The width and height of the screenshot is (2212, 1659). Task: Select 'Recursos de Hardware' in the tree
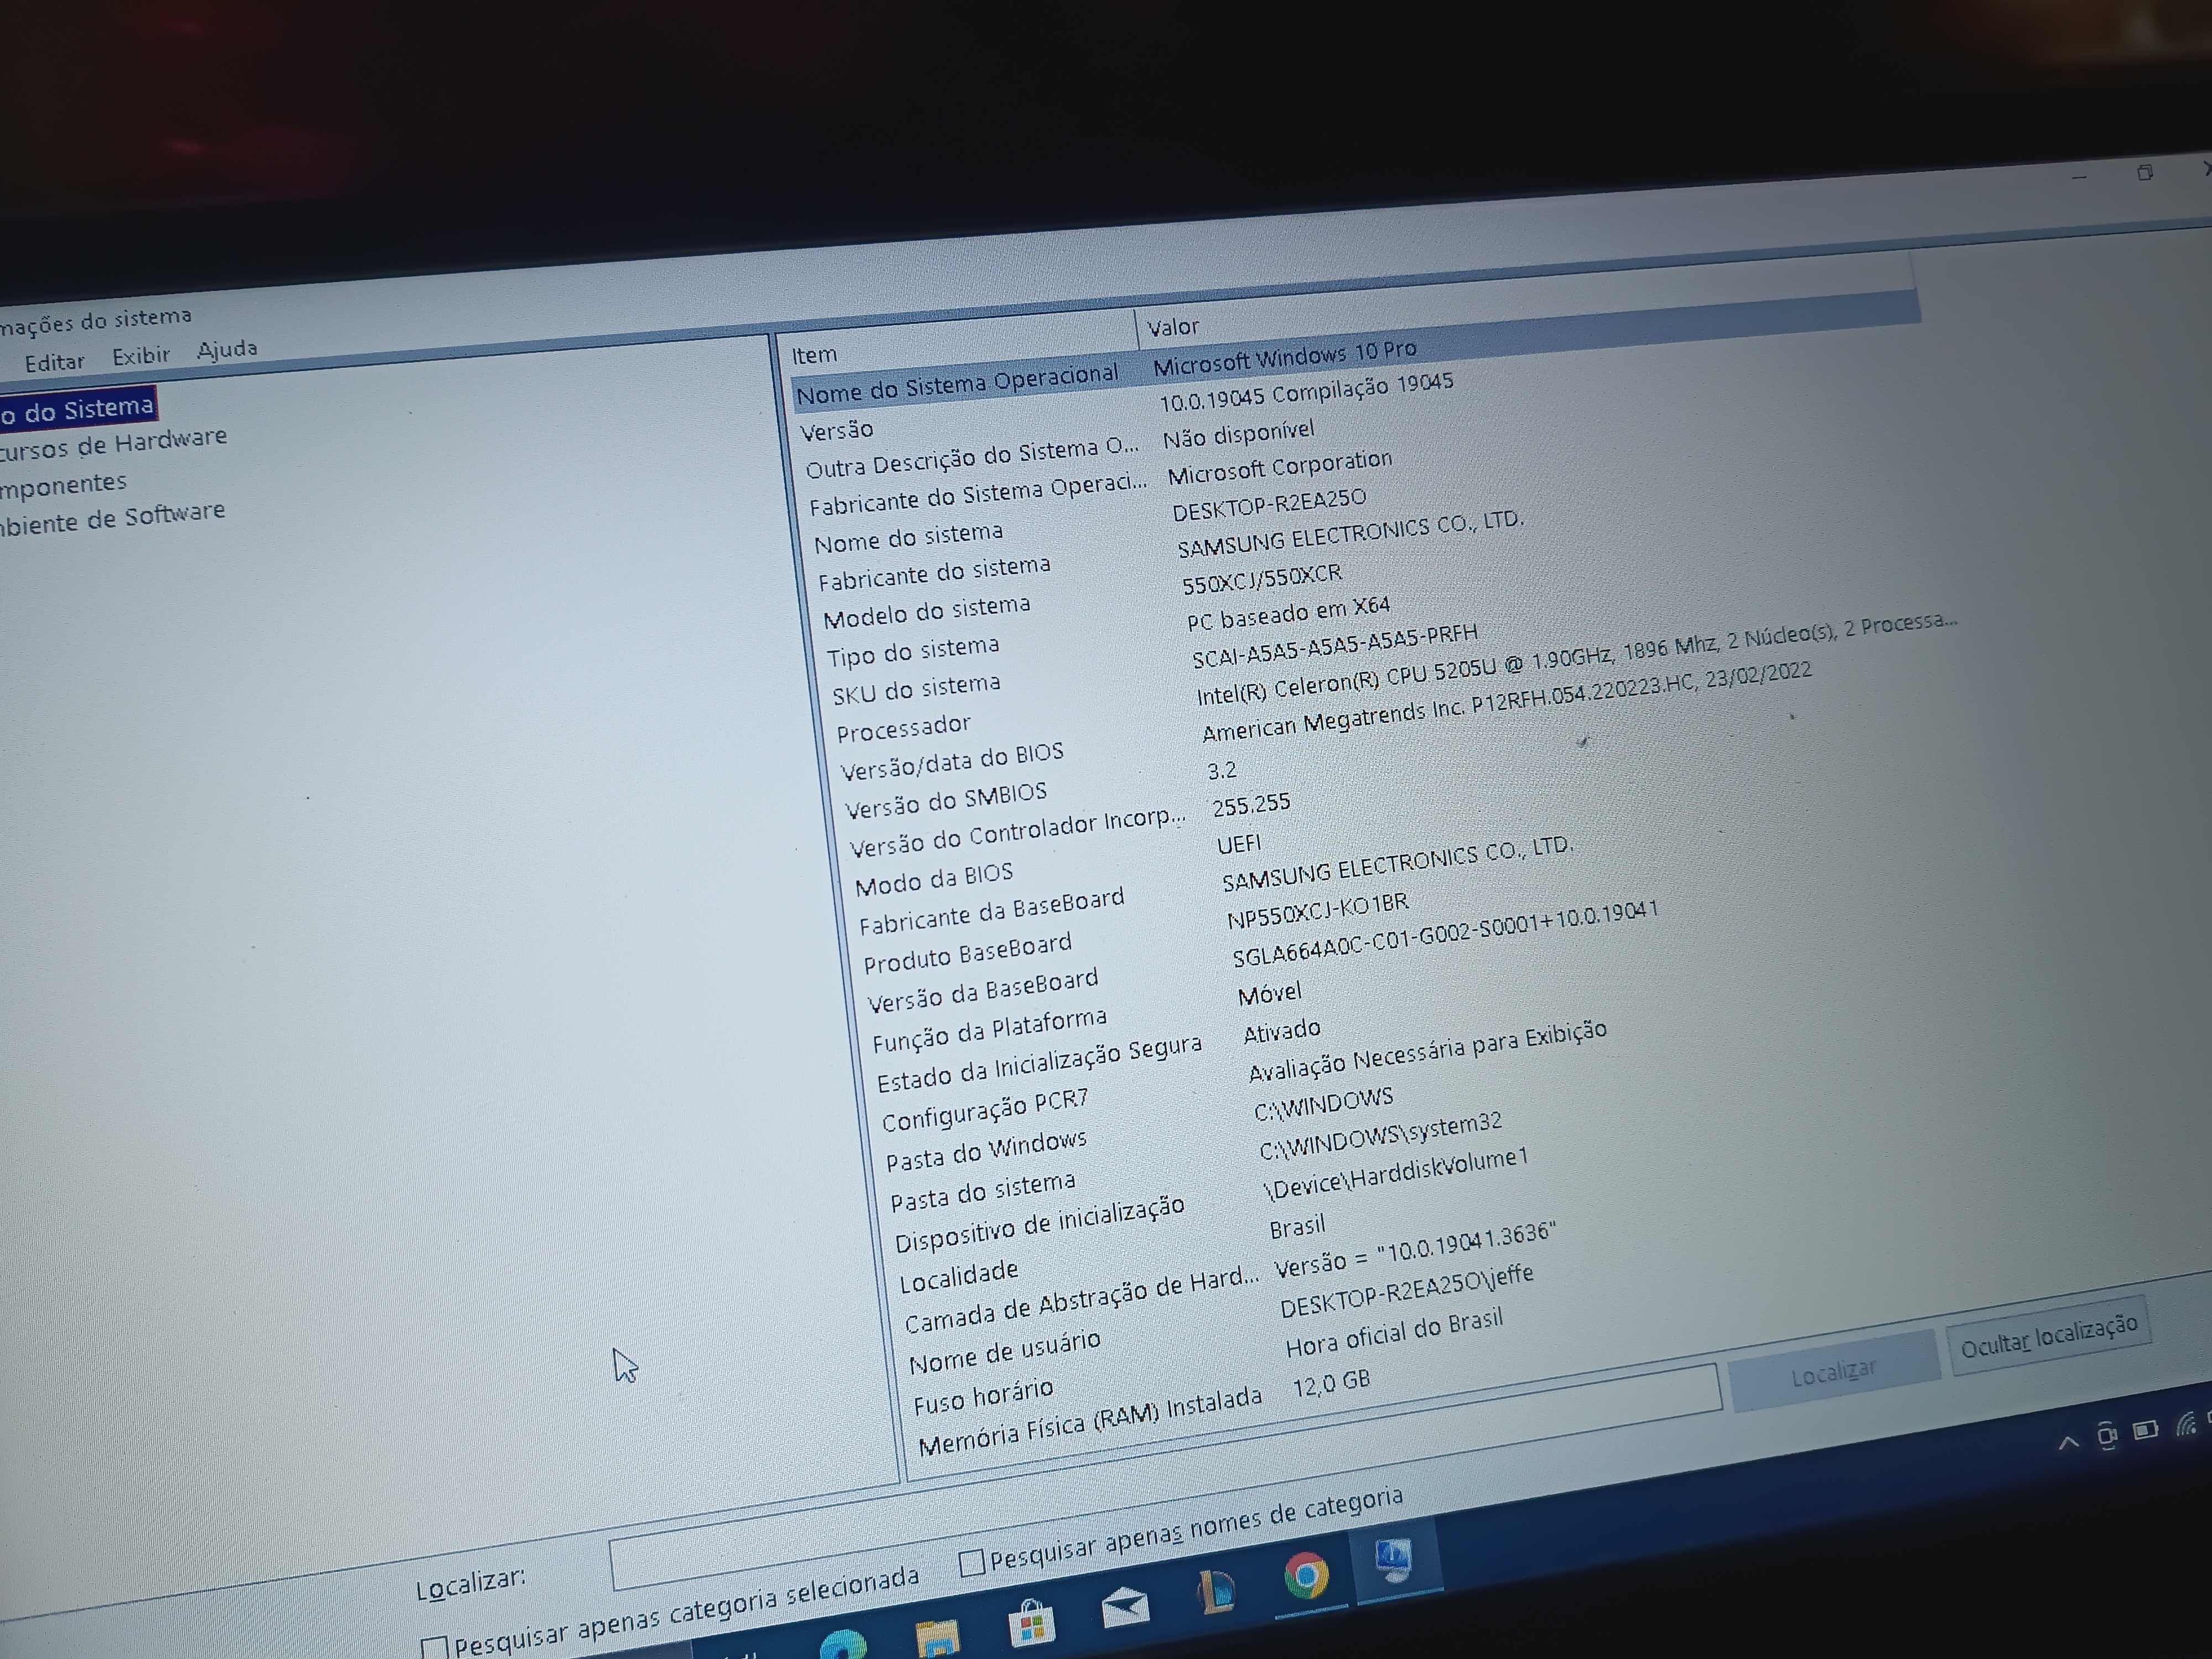point(113,444)
